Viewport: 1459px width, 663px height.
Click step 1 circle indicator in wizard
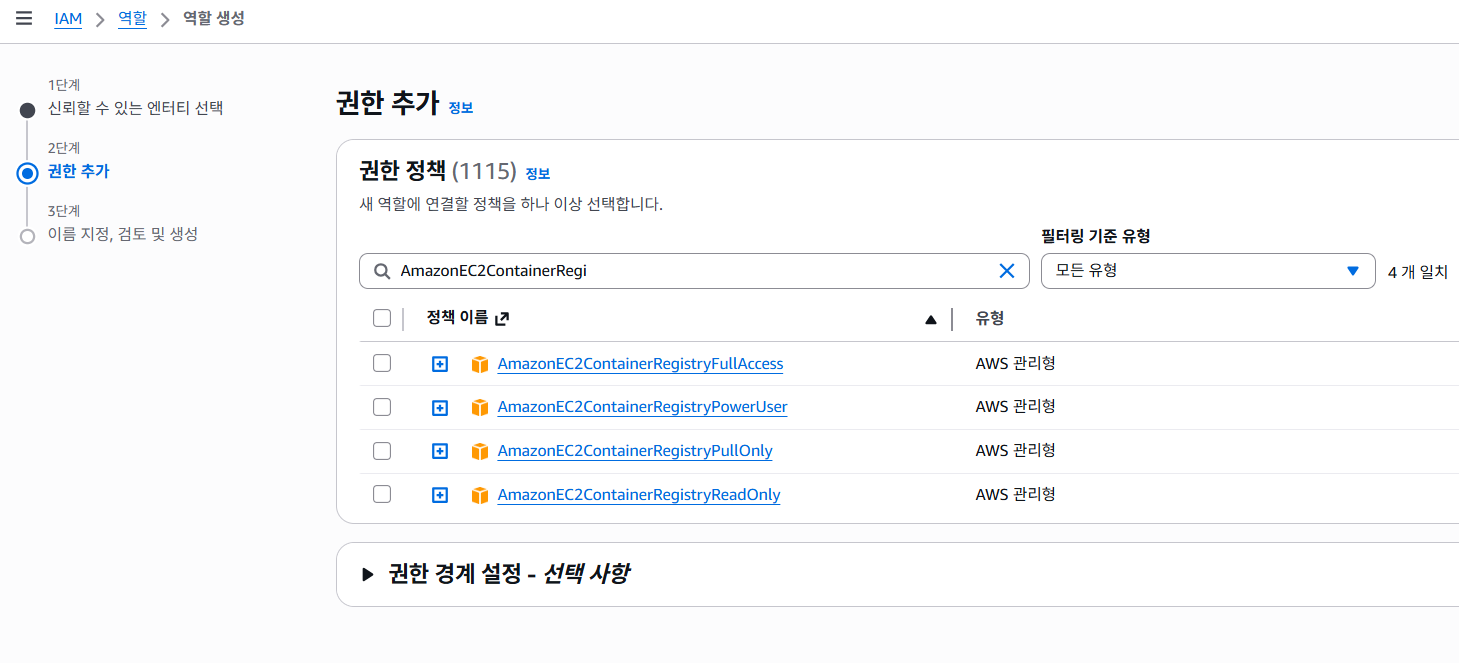(x=28, y=110)
